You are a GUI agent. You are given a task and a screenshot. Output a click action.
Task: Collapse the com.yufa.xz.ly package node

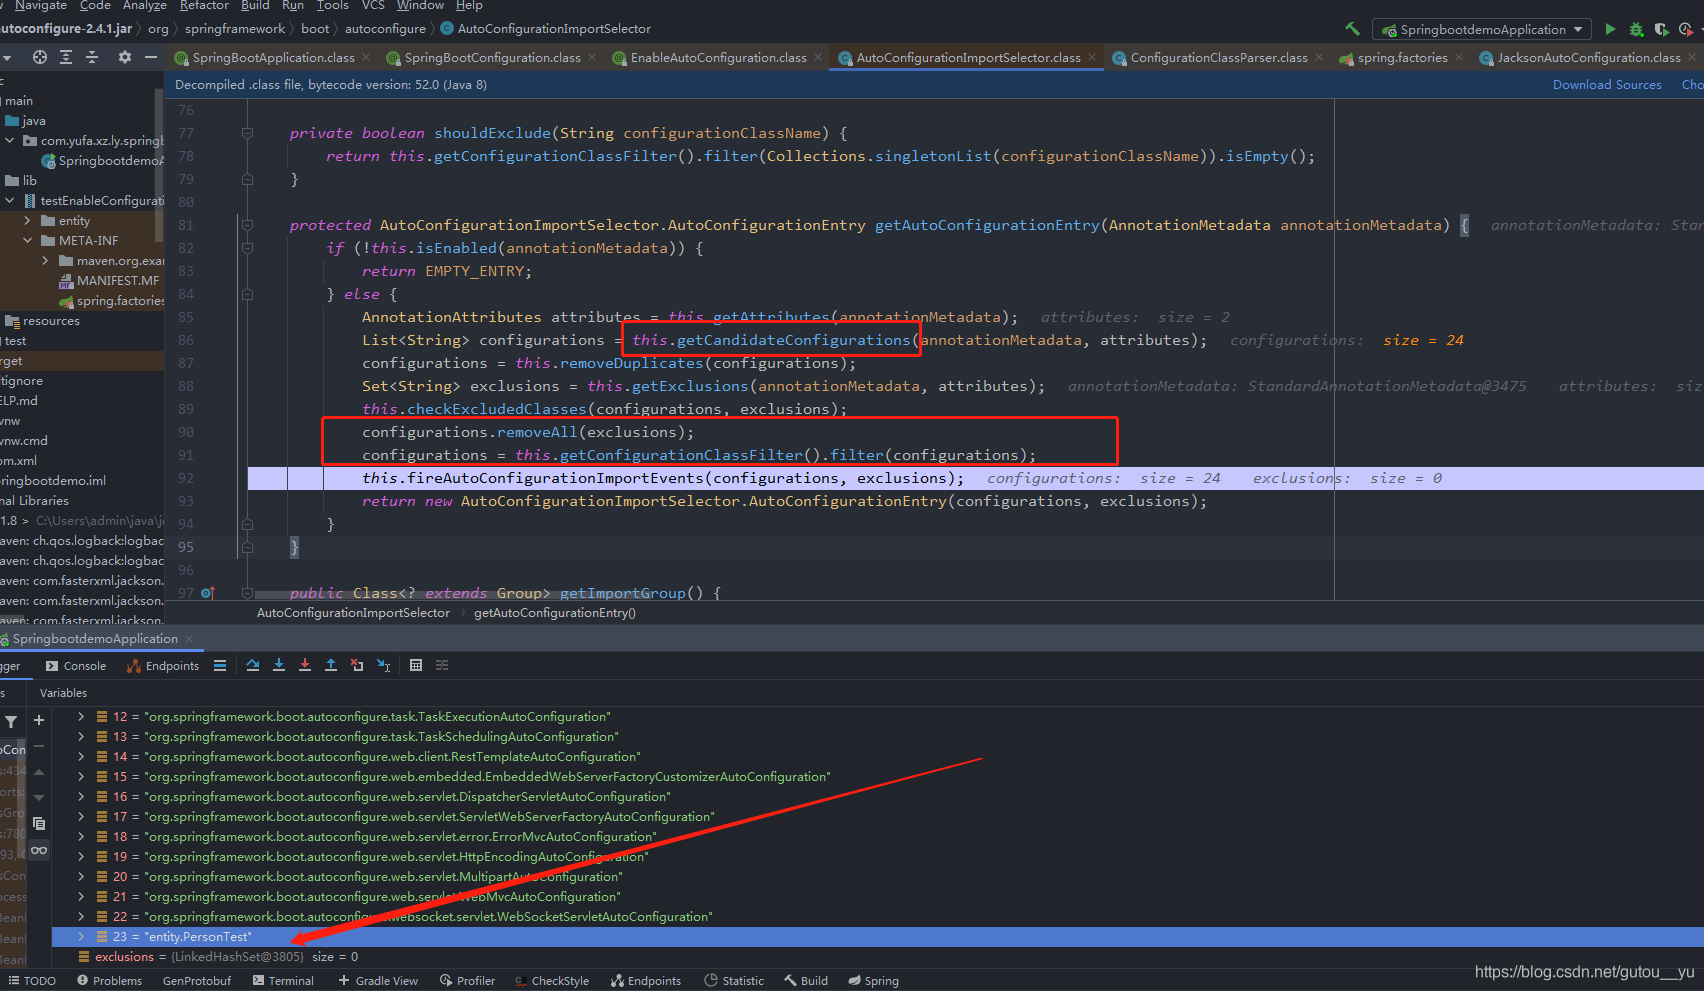tap(10, 140)
